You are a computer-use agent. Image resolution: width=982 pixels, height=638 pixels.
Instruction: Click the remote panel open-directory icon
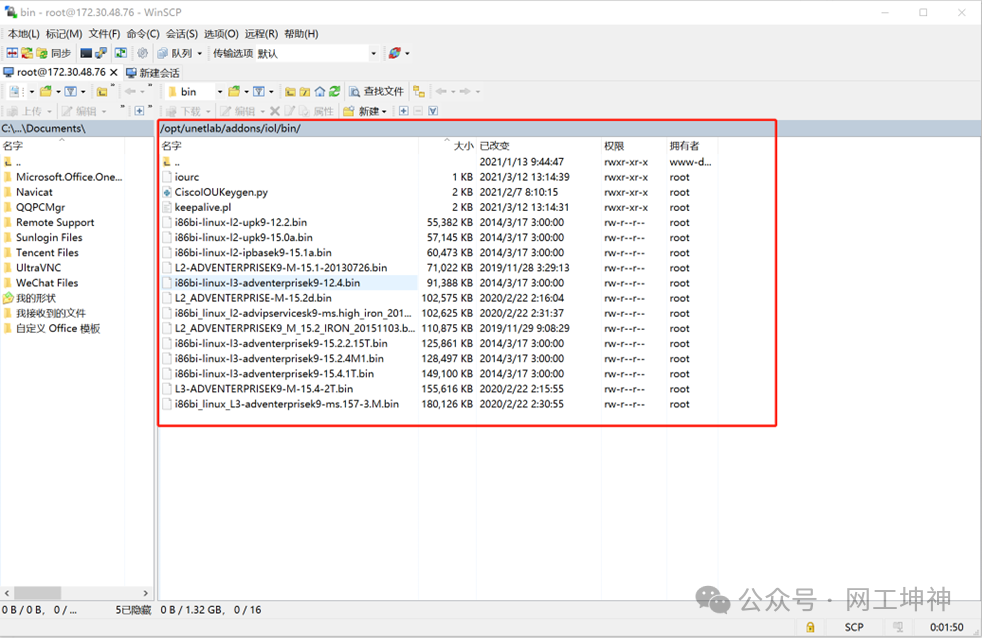(234, 91)
